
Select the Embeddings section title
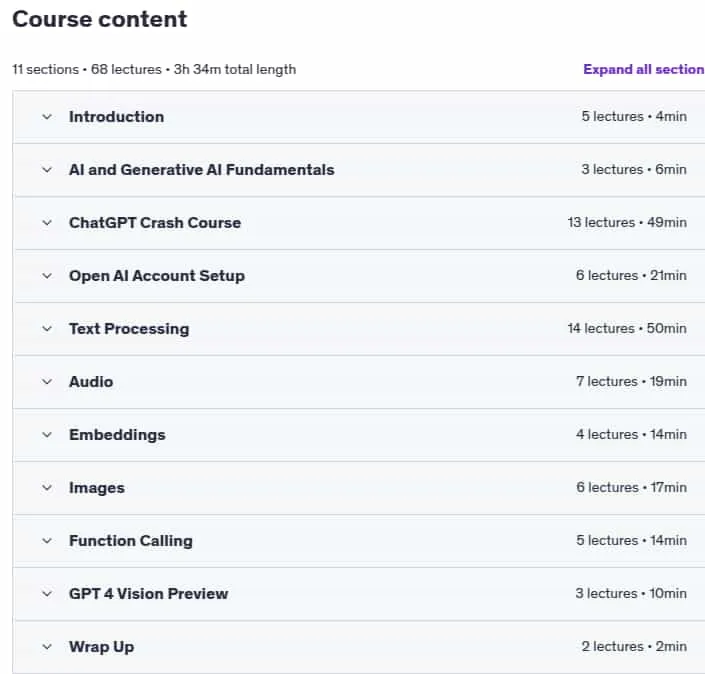click(x=117, y=435)
